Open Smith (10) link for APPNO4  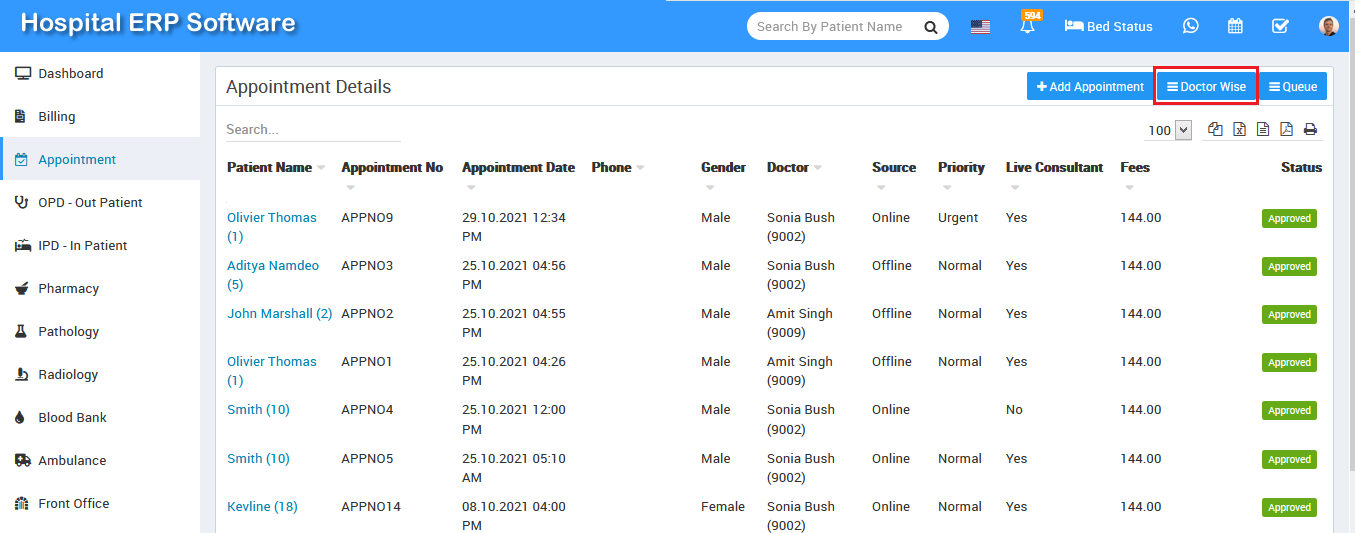(258, 409)
